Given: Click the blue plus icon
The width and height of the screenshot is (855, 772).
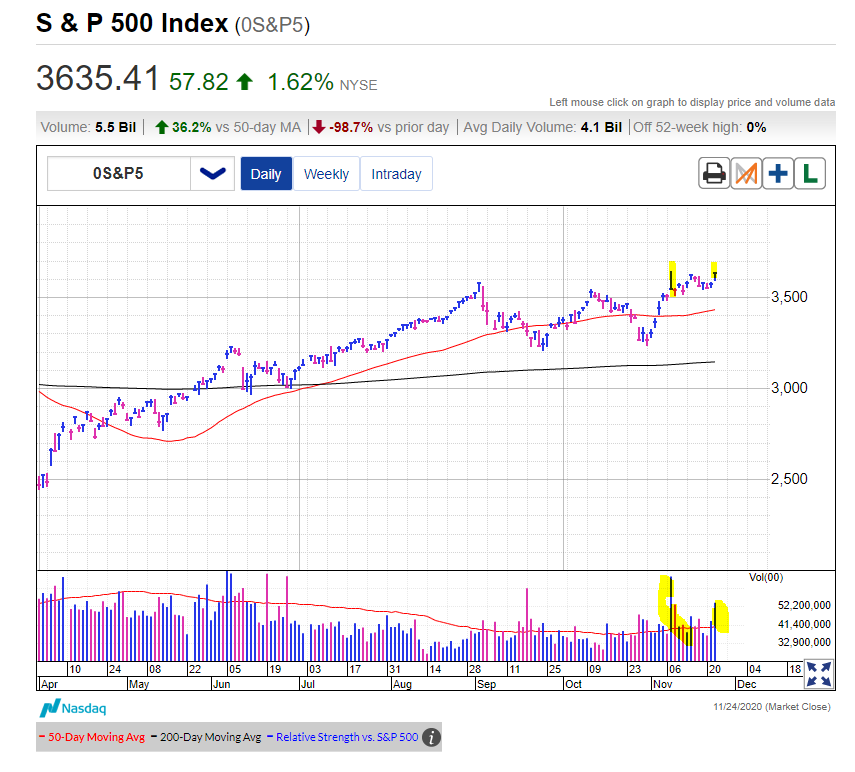Looking at the screenshot, I should click(x=777, y=173).
